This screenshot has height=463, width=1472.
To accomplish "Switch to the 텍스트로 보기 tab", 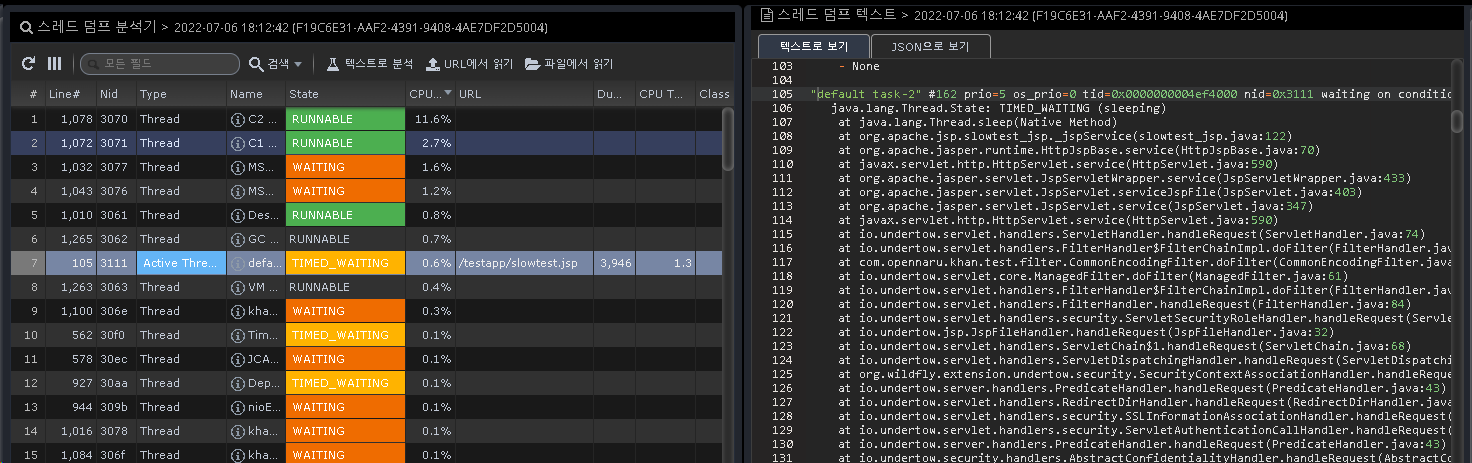I will (x=811, y=46).
